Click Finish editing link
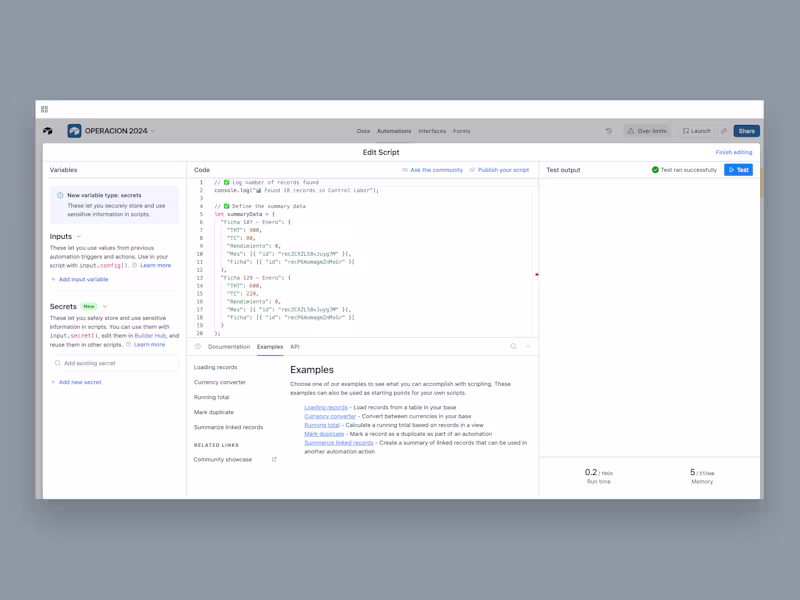The height and width of the screenshot is (600, 800). [x=734, y=152]
